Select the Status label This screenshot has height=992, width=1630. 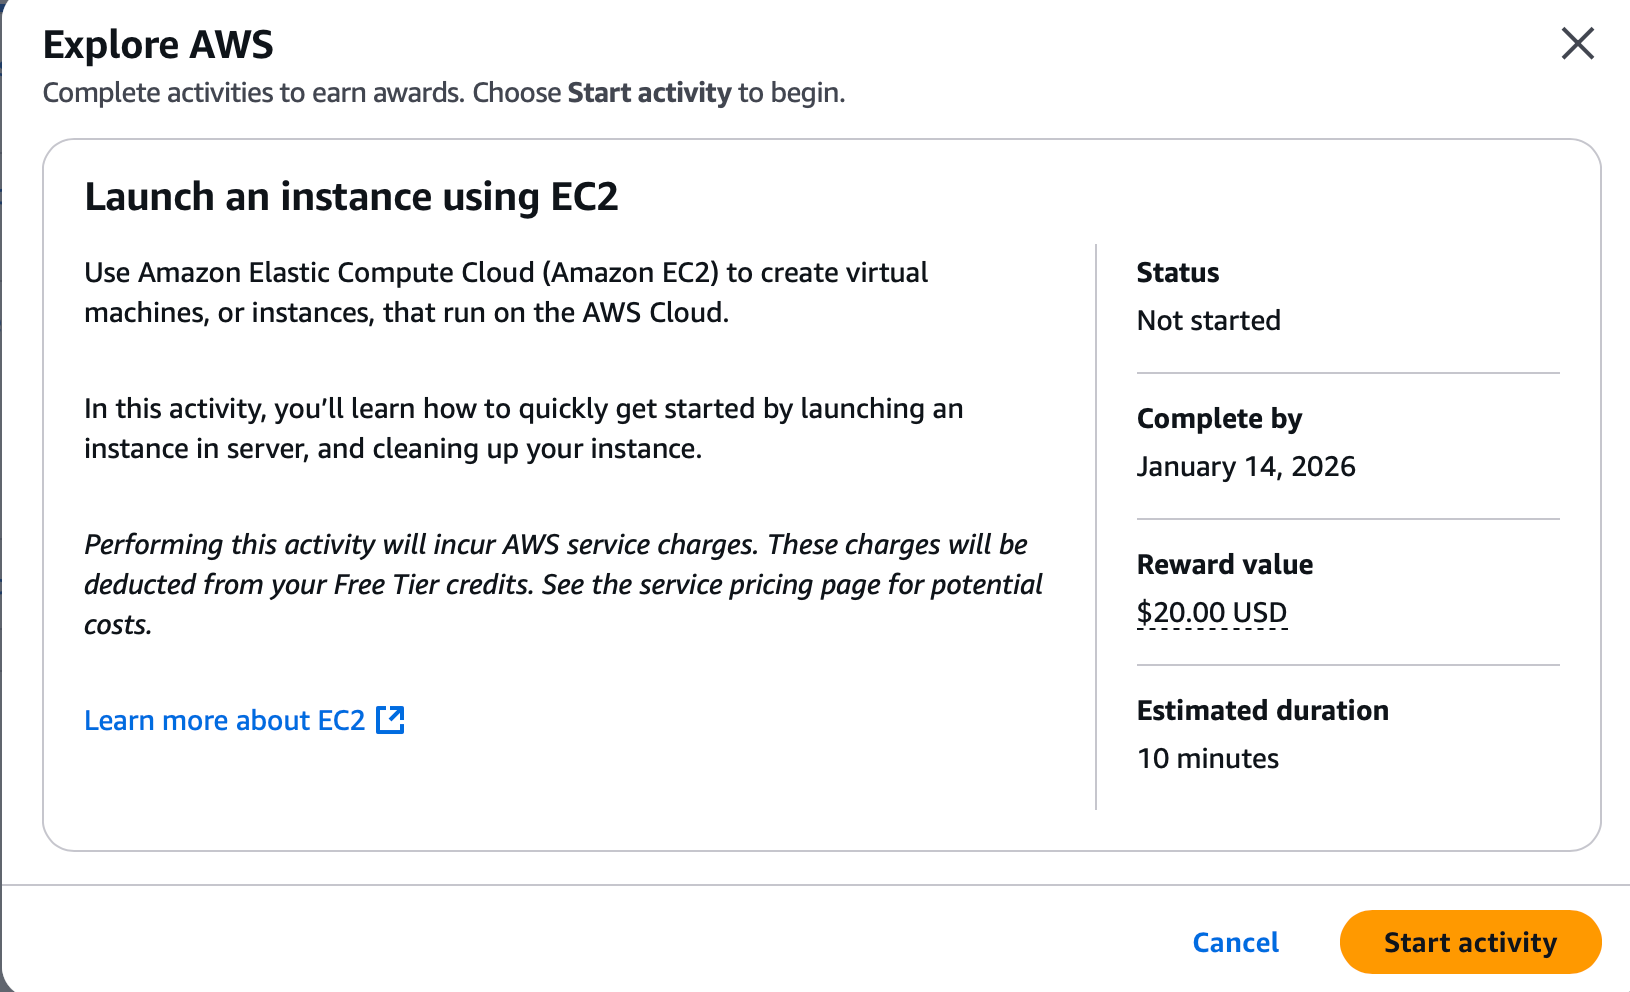tap(1177, 273)
